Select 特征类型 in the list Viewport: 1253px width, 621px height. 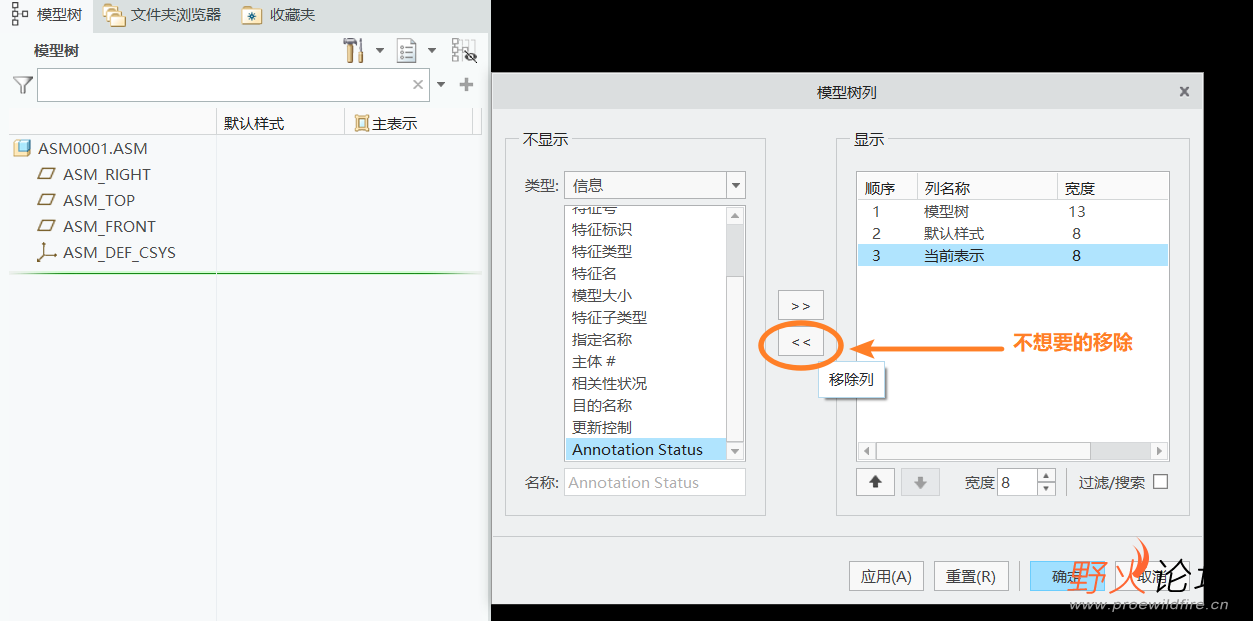click(x=645, y=252)
